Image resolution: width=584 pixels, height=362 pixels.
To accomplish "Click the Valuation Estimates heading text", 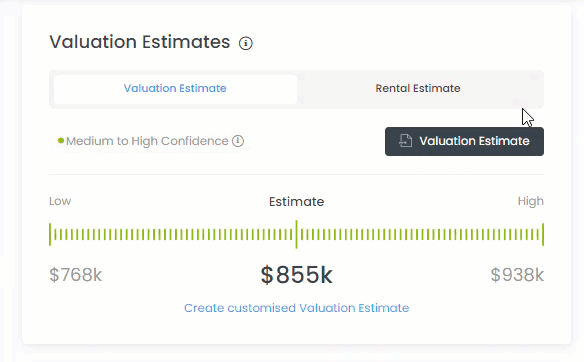I will click(x=140, y=42).
